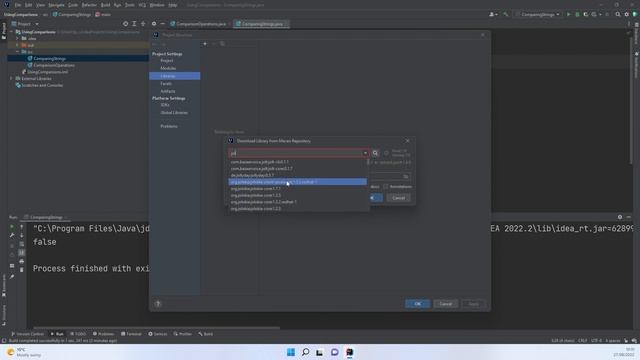Click the green Run button in the toolbar
This screenshot has height=360, width=640.
[568, 14]
